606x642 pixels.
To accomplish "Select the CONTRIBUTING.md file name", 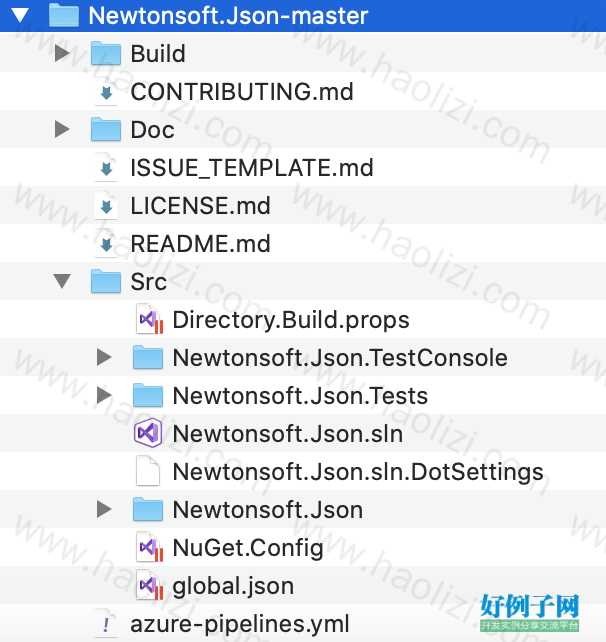I will click(242, 92).
